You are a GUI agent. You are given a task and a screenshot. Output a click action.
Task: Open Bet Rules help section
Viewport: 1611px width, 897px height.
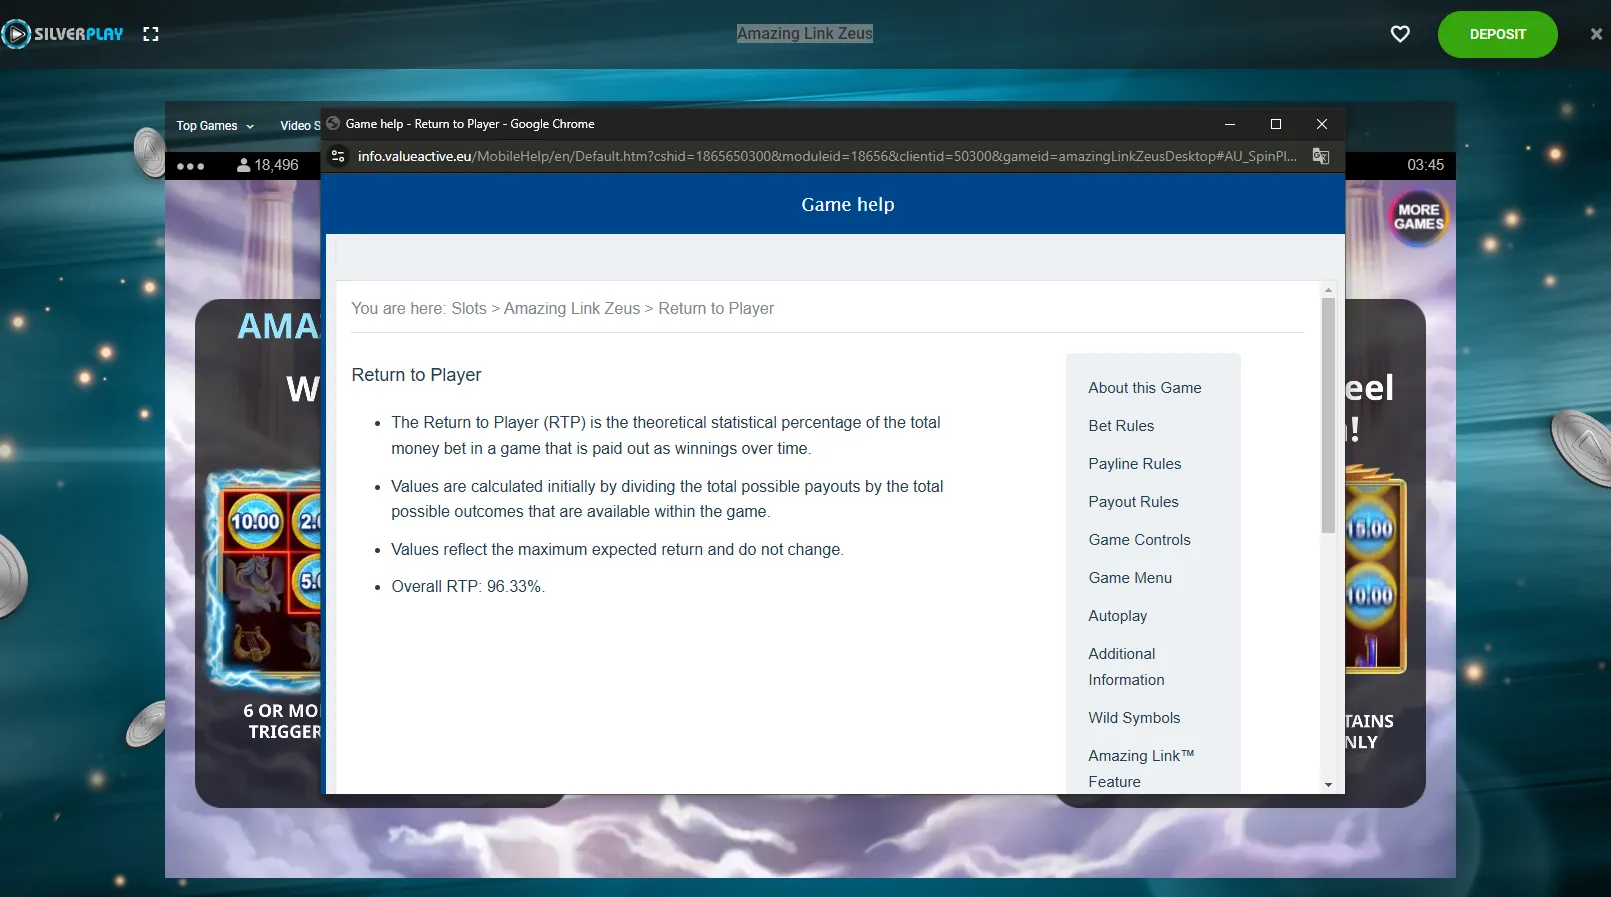coord(1121,426)
